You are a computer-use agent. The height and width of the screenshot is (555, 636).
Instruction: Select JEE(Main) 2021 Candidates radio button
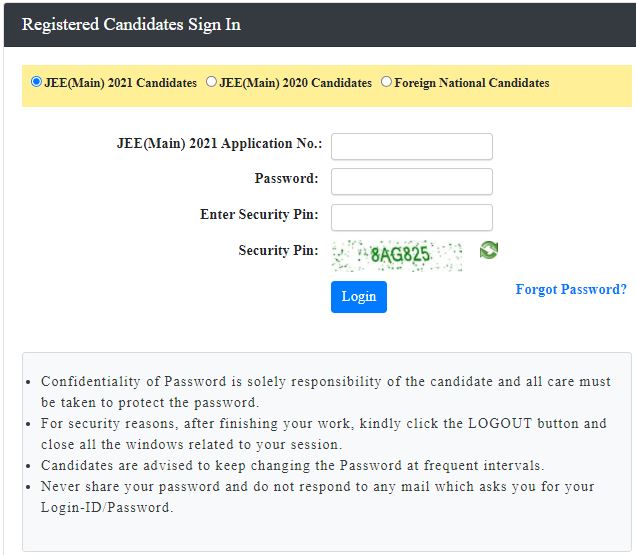point(36,82)
